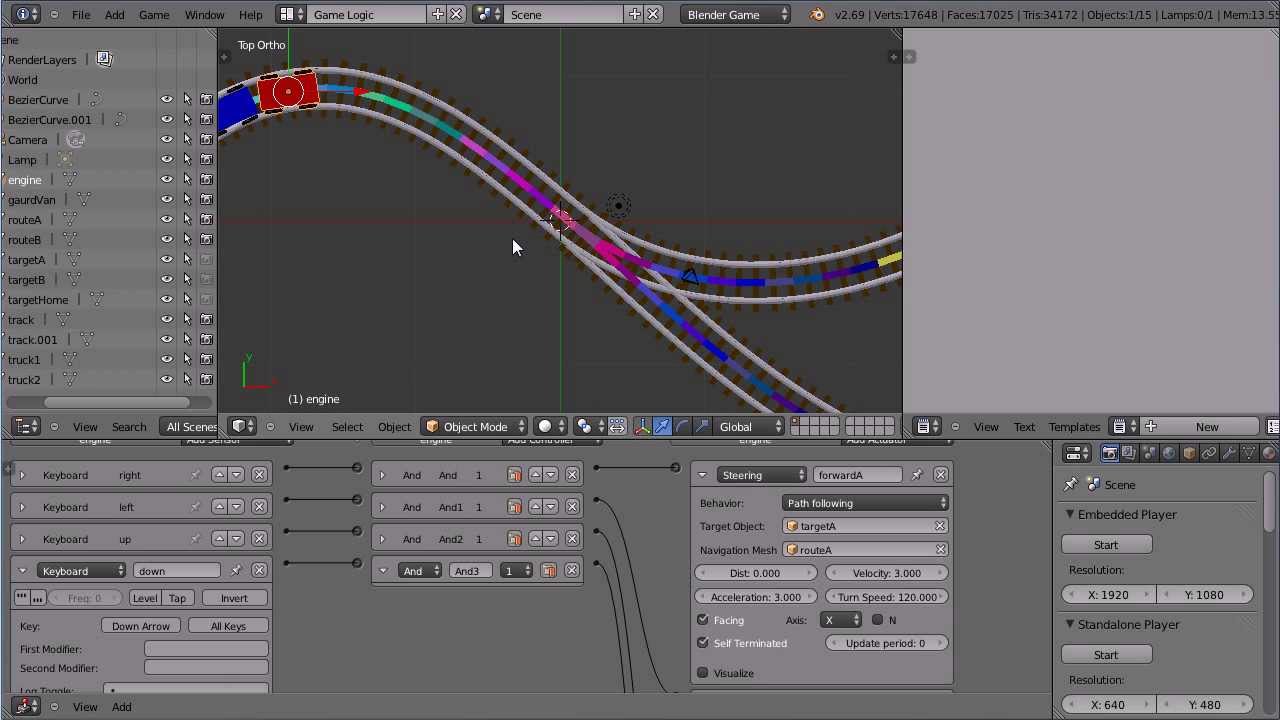
Task: Open the Window menu
Action: coord(204,15)
